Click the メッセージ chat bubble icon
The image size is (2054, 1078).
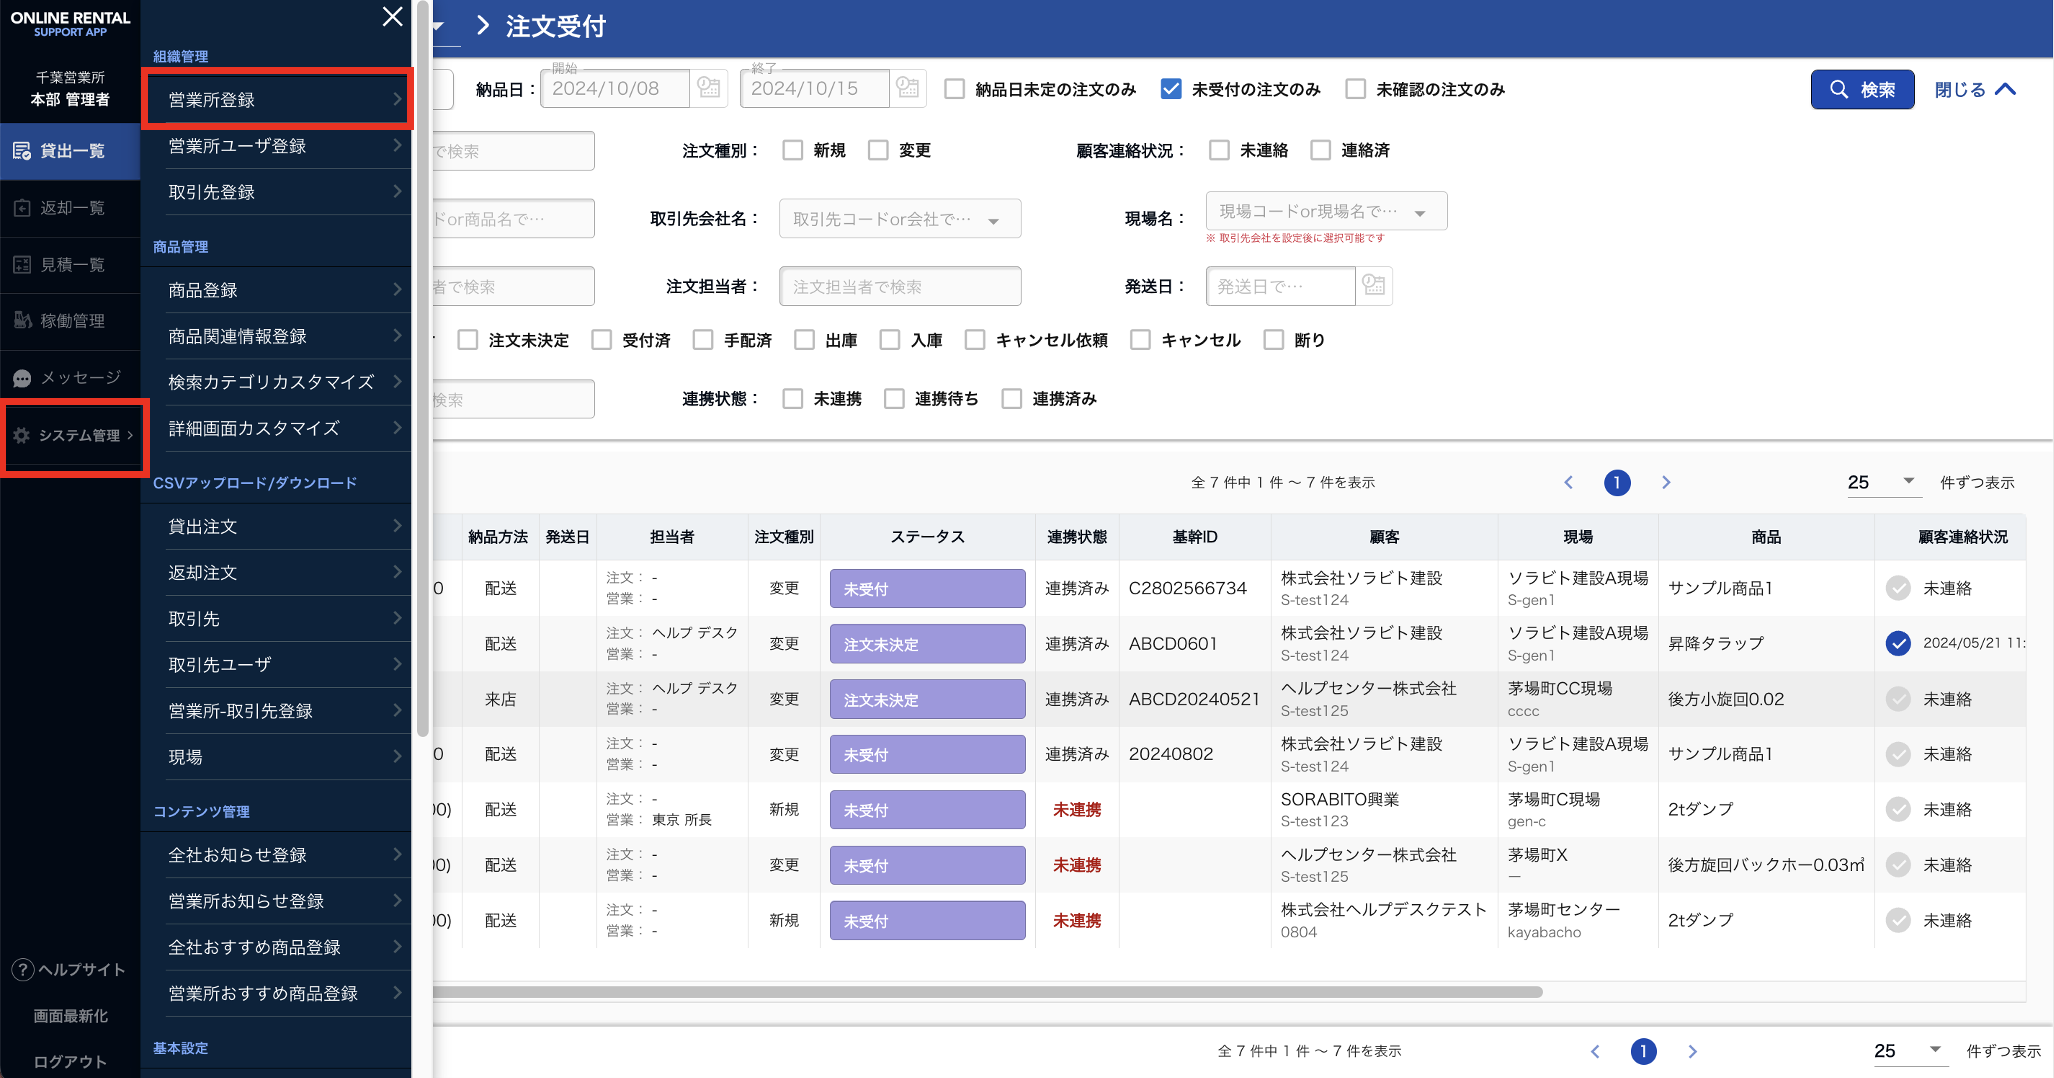click(x=22, y=378)
